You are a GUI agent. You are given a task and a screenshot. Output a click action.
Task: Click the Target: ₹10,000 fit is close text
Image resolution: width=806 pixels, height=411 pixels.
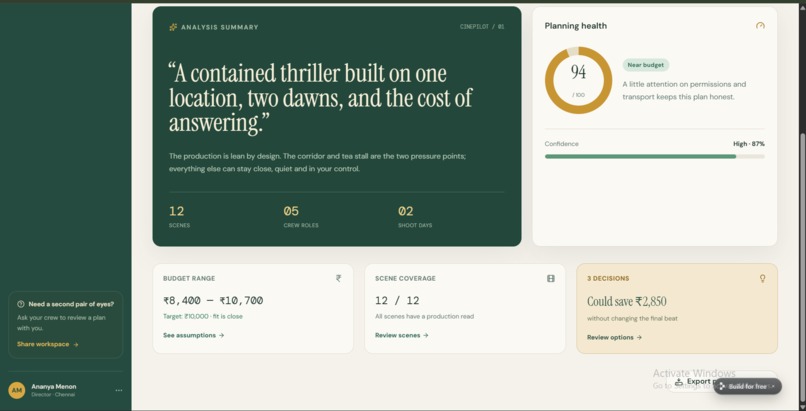[x=203, y=316]
